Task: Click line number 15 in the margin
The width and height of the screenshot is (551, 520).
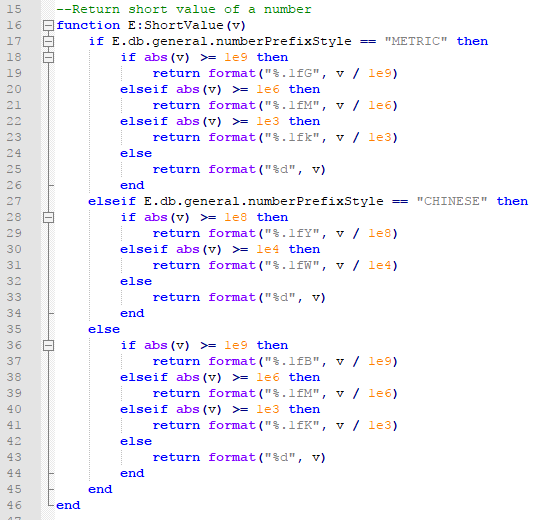Action: 14,9
